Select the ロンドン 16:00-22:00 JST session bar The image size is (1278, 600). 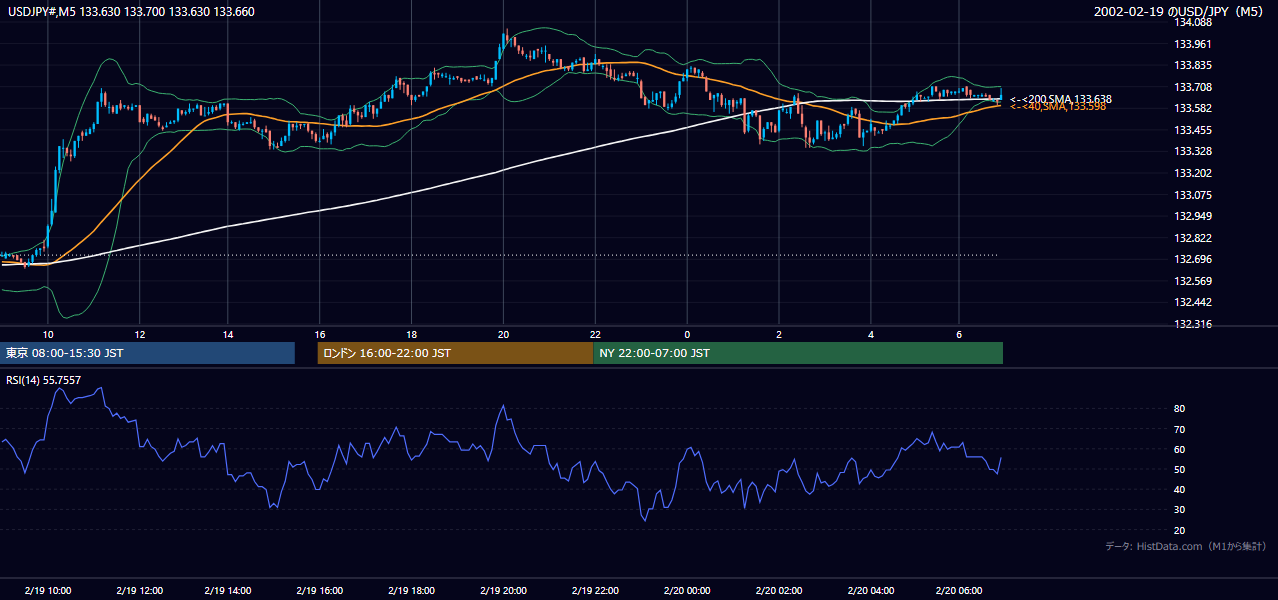pos(455,353)
